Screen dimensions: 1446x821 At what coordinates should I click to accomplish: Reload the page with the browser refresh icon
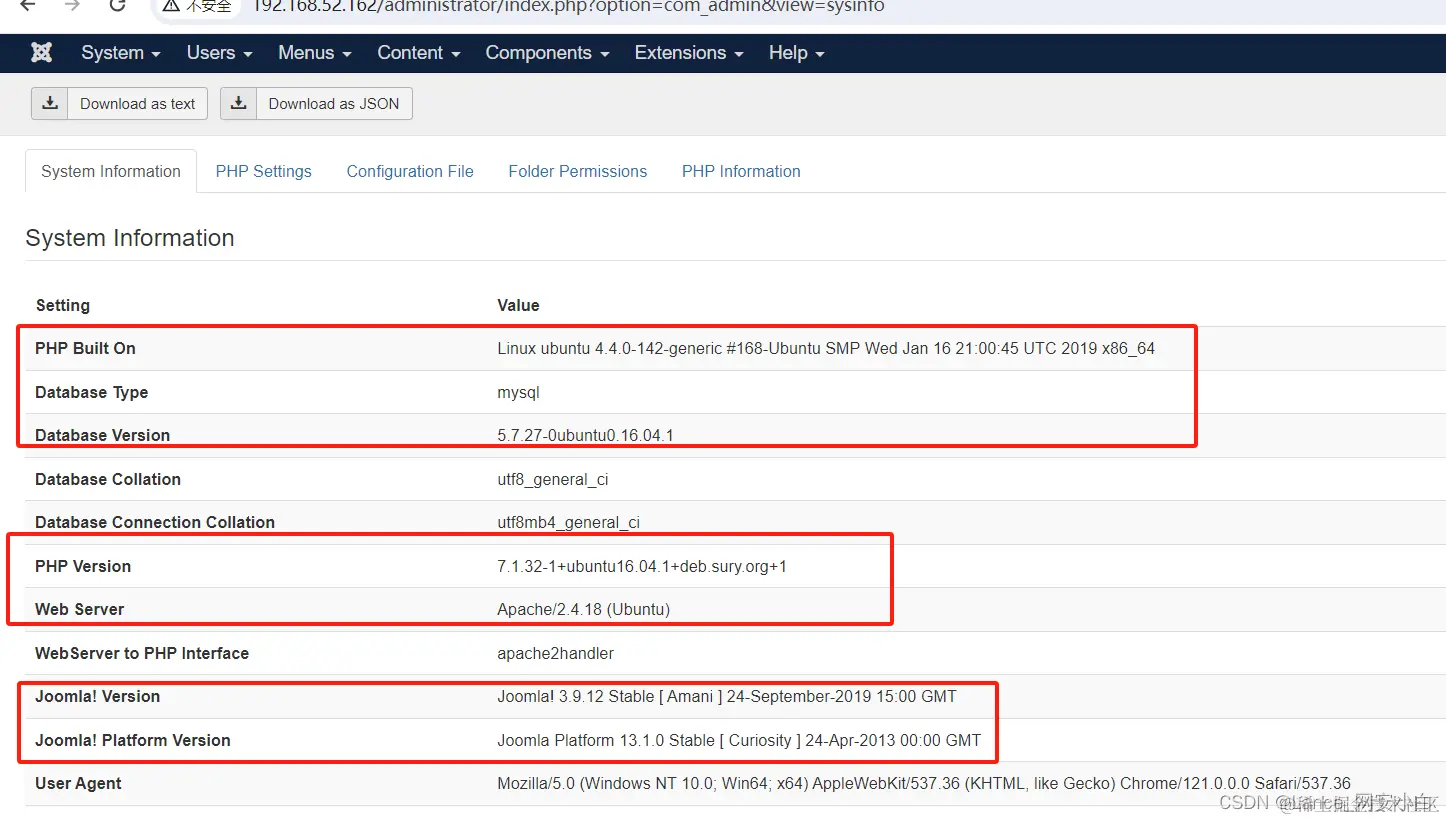tap(117, 5)
